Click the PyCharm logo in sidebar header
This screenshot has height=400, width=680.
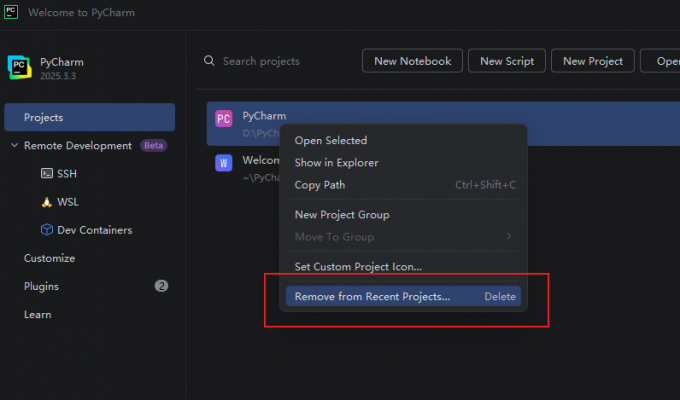[x=20, y=67]
